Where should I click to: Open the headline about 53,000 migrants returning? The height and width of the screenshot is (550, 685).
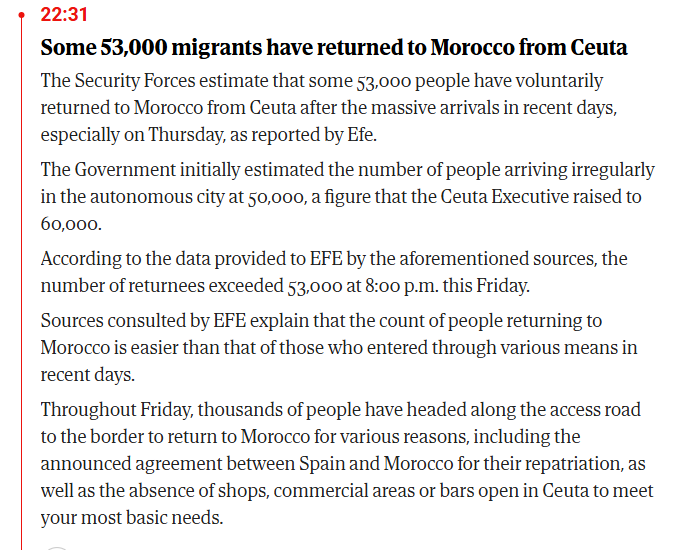(x=334, y=47)
